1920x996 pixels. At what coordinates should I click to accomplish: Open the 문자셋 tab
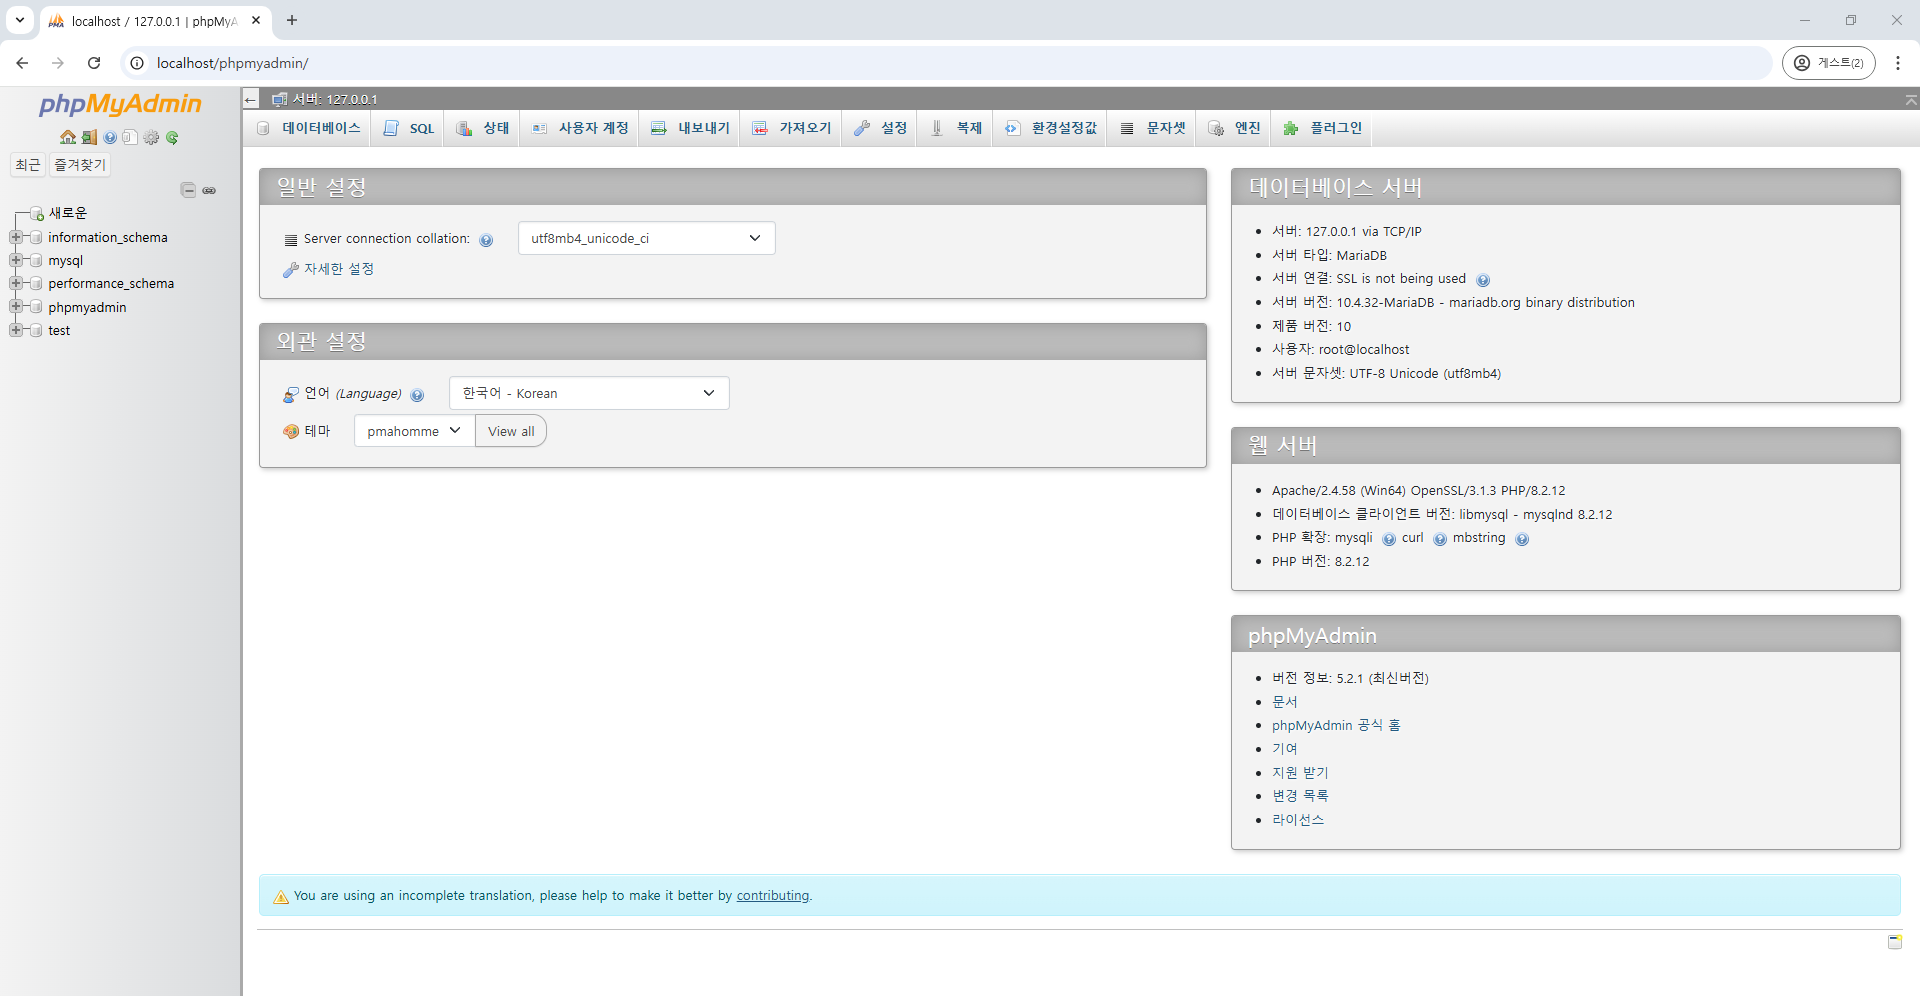pyautogui.click(x=1153, y=128)
